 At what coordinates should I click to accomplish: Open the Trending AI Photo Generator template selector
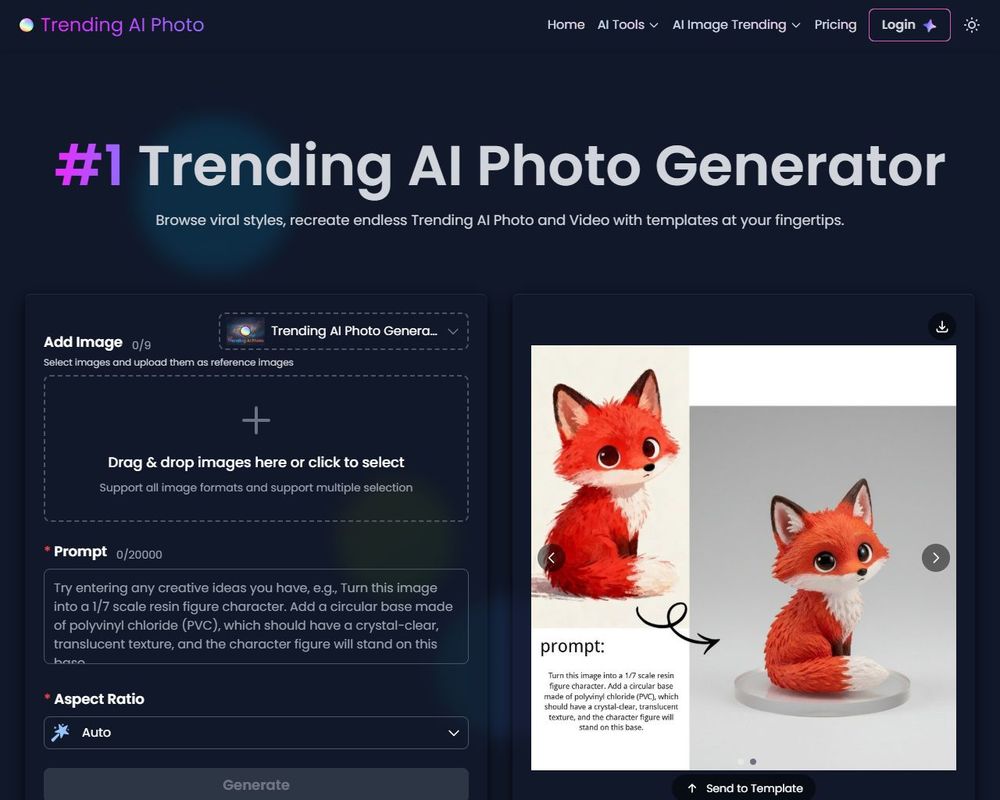tap(345, 330)
